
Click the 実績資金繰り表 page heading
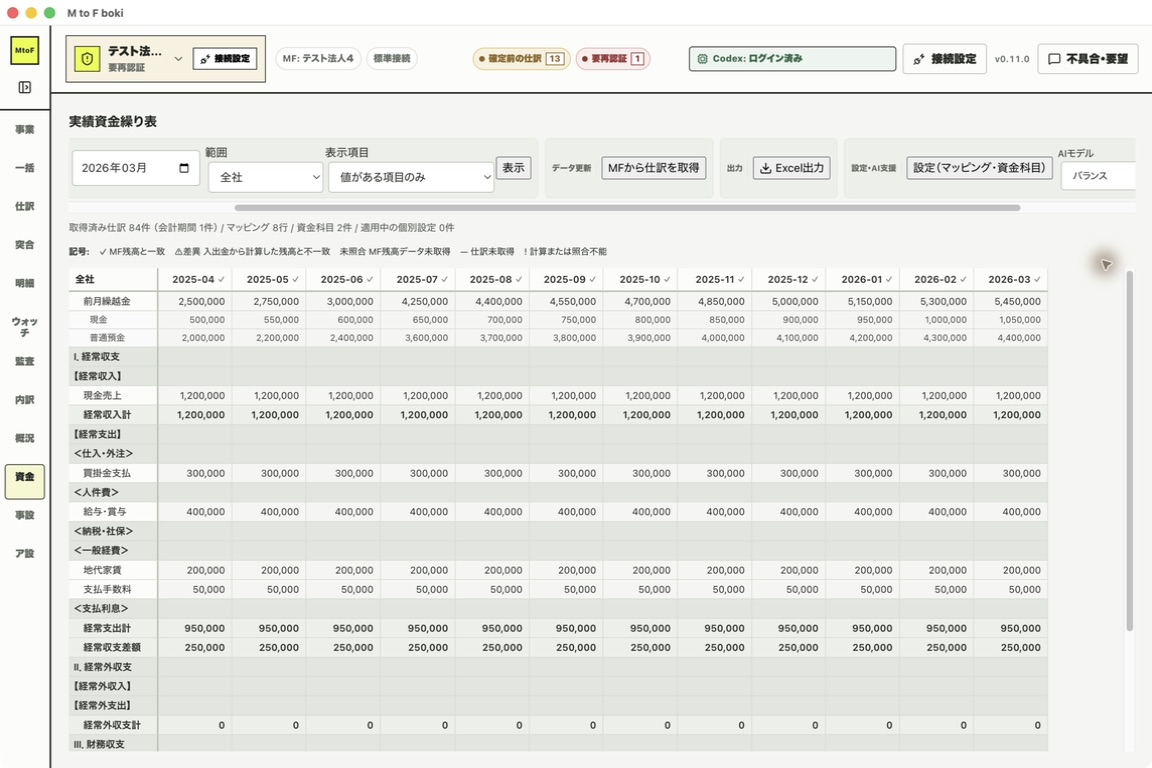pos(112,122)
